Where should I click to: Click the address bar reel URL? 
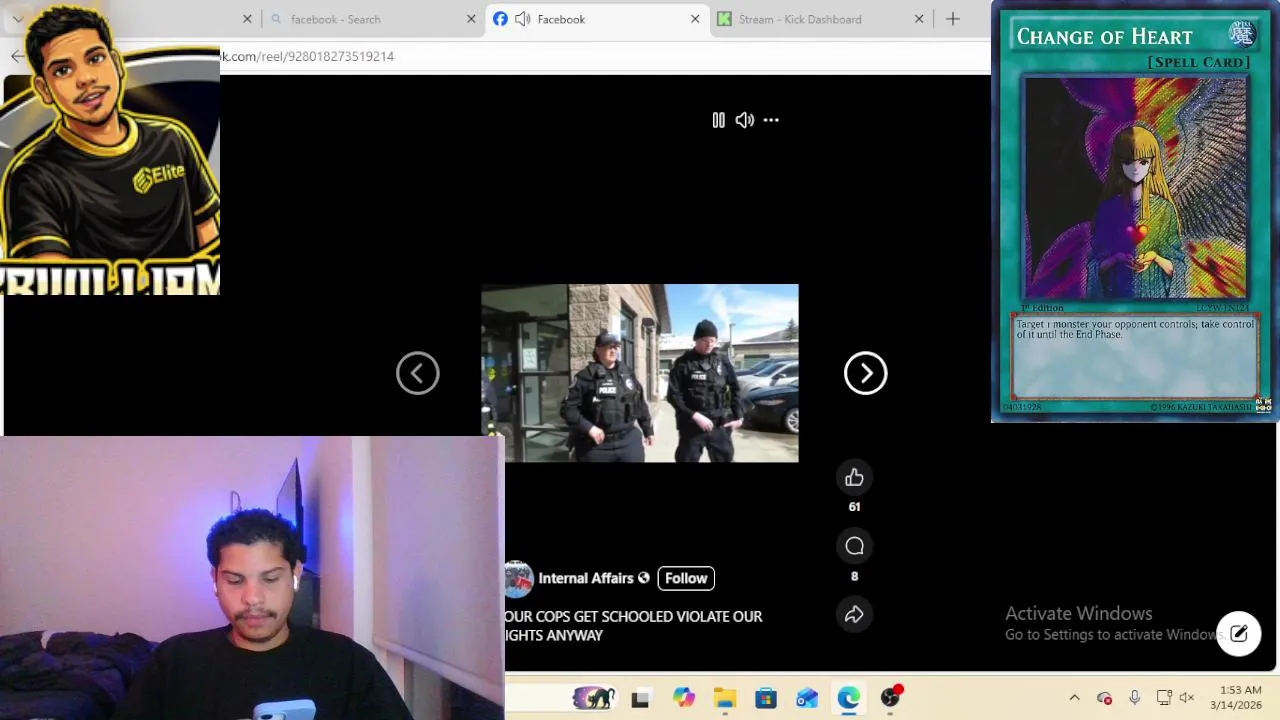308,56
